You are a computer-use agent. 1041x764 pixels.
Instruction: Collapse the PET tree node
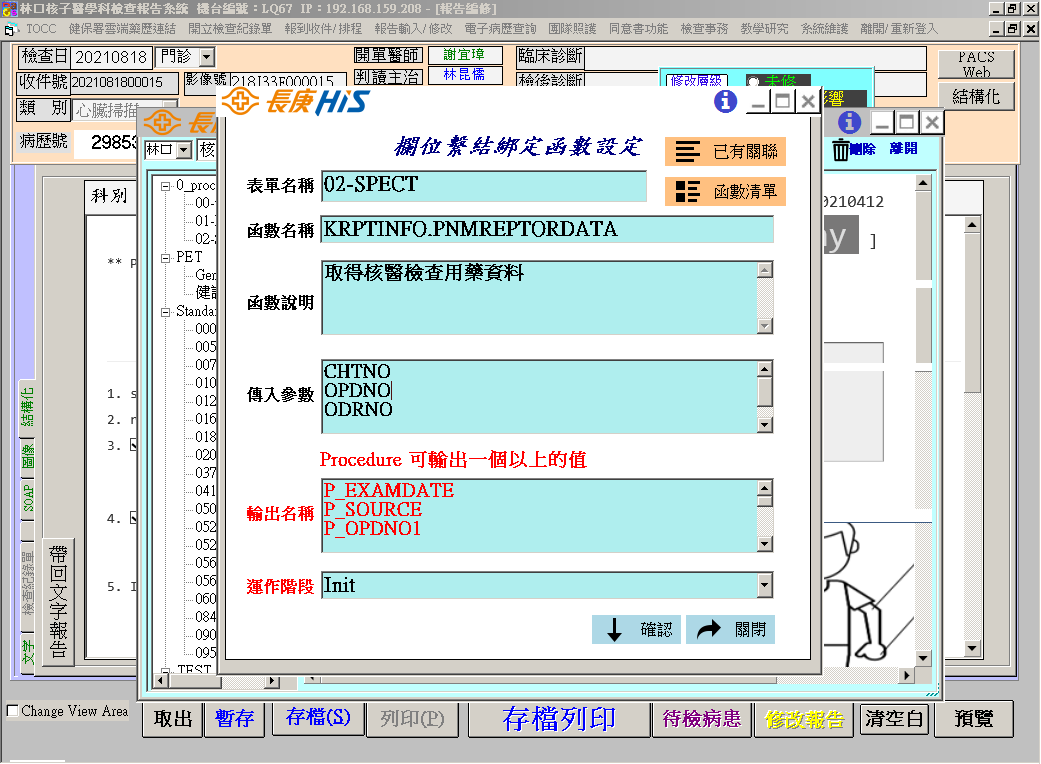point(166,257)
